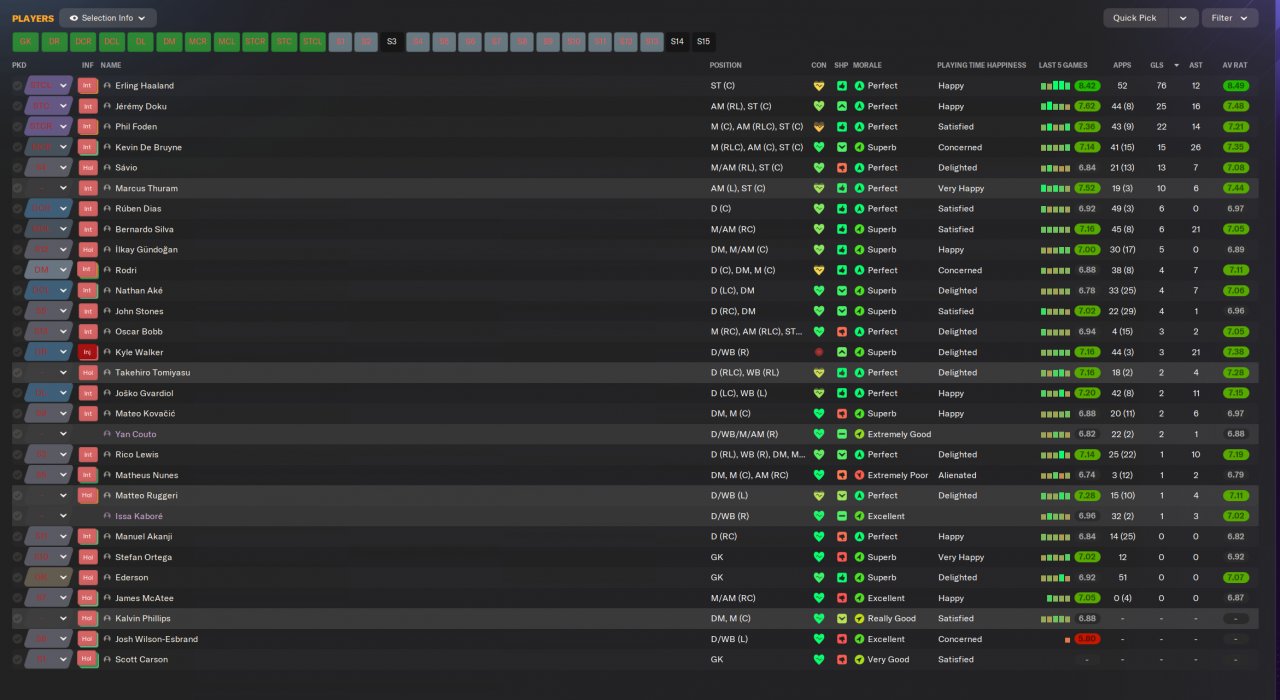Screen dimensions: 1280x700
Task: Click Kevin De Bruyne's morale icon
Action: click(859, 147)
